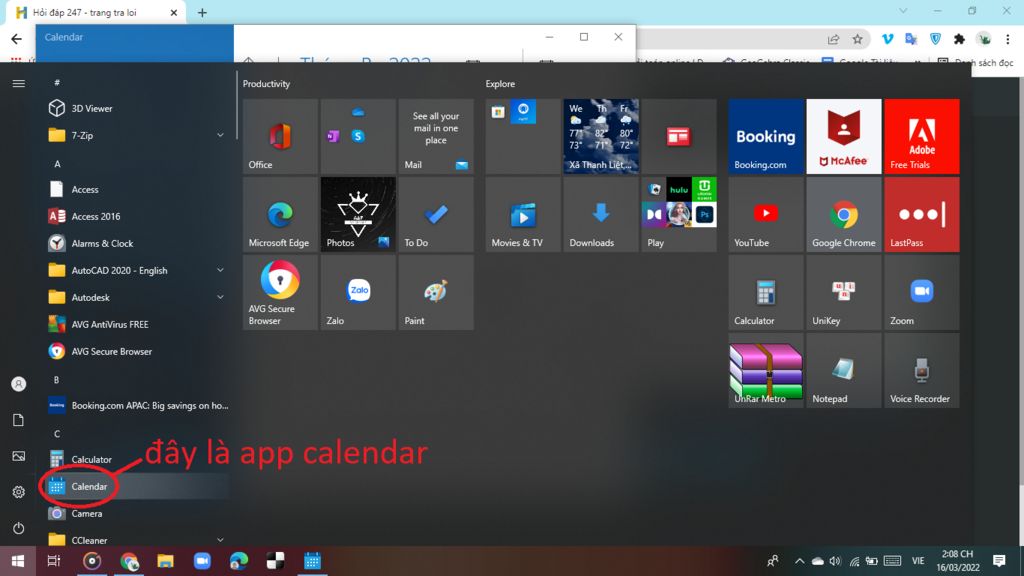Select the Explore group header

coord(500,84)
